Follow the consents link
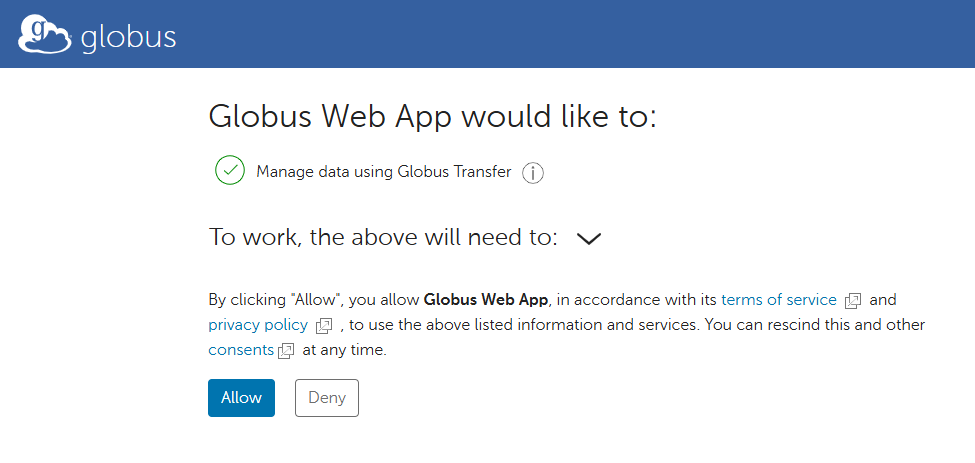The width and height of the screenshot is (975, 463). [241, 350]
